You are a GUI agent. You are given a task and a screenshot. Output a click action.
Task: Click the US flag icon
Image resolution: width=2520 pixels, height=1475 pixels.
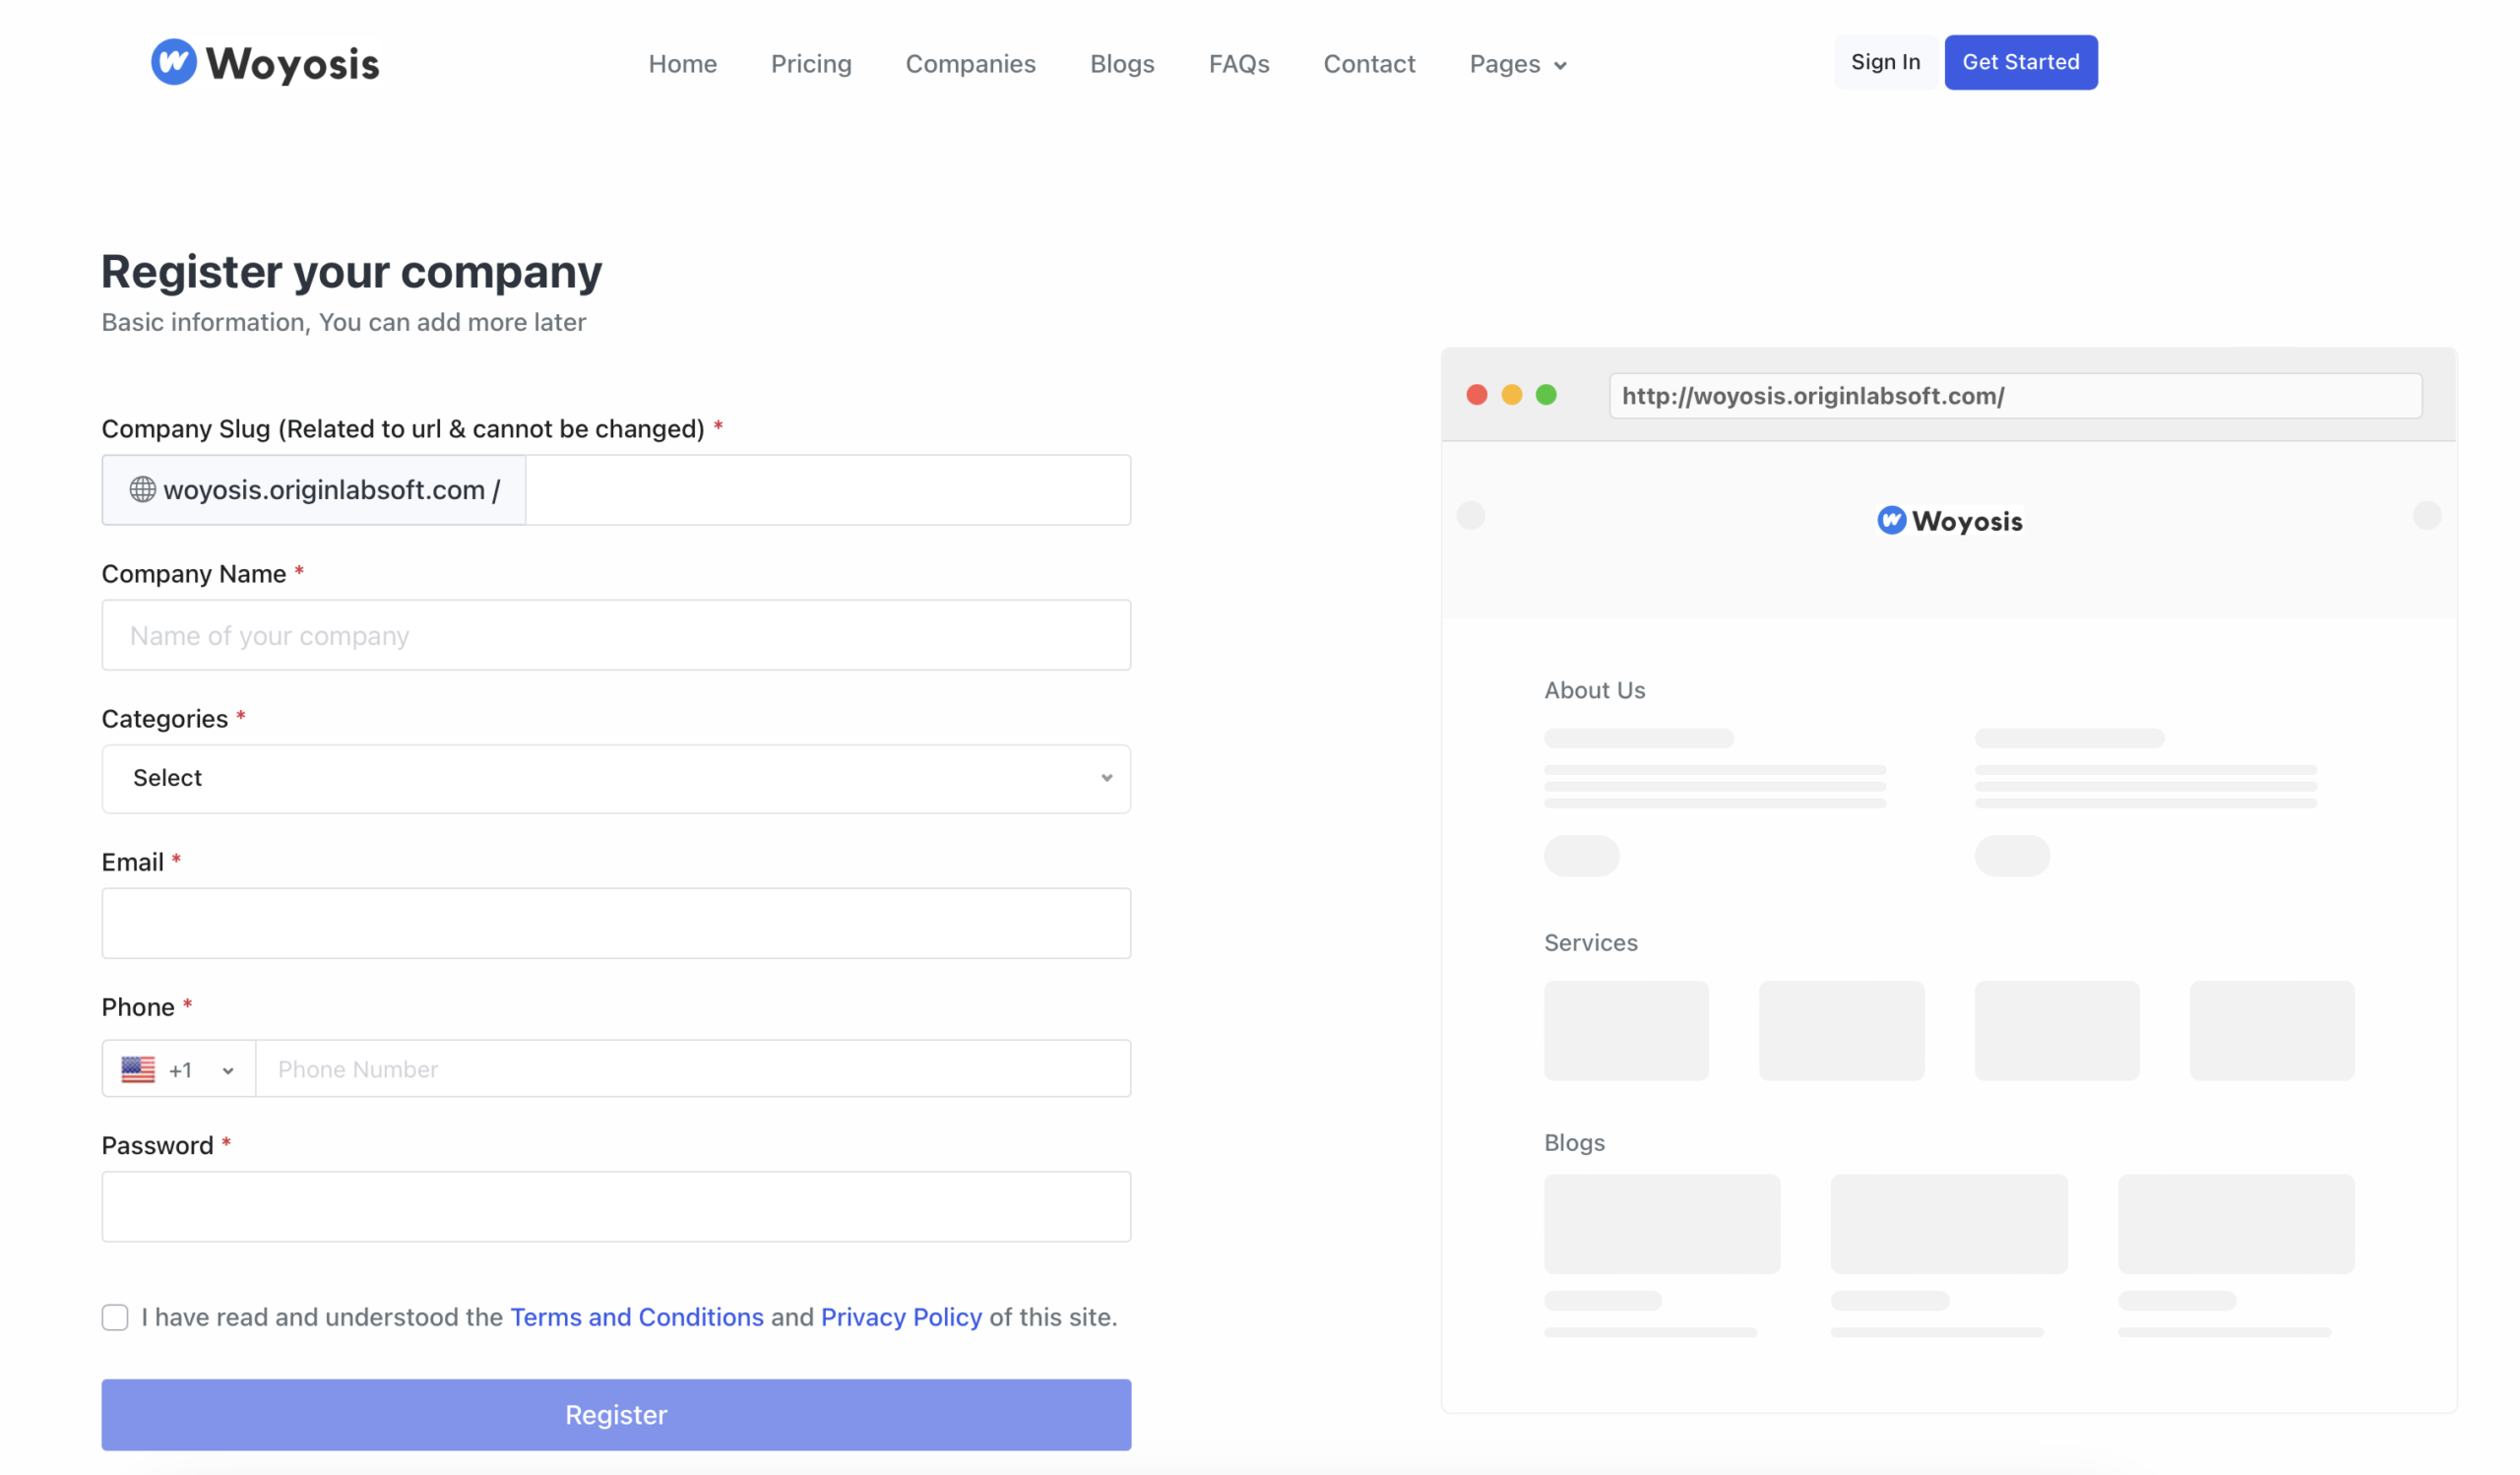(138, 1070)
